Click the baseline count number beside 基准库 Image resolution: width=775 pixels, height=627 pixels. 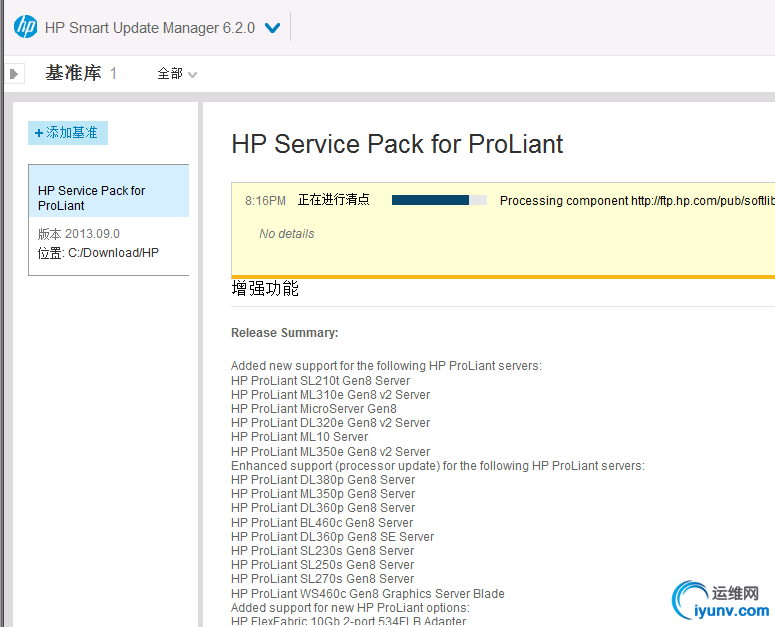114,74
